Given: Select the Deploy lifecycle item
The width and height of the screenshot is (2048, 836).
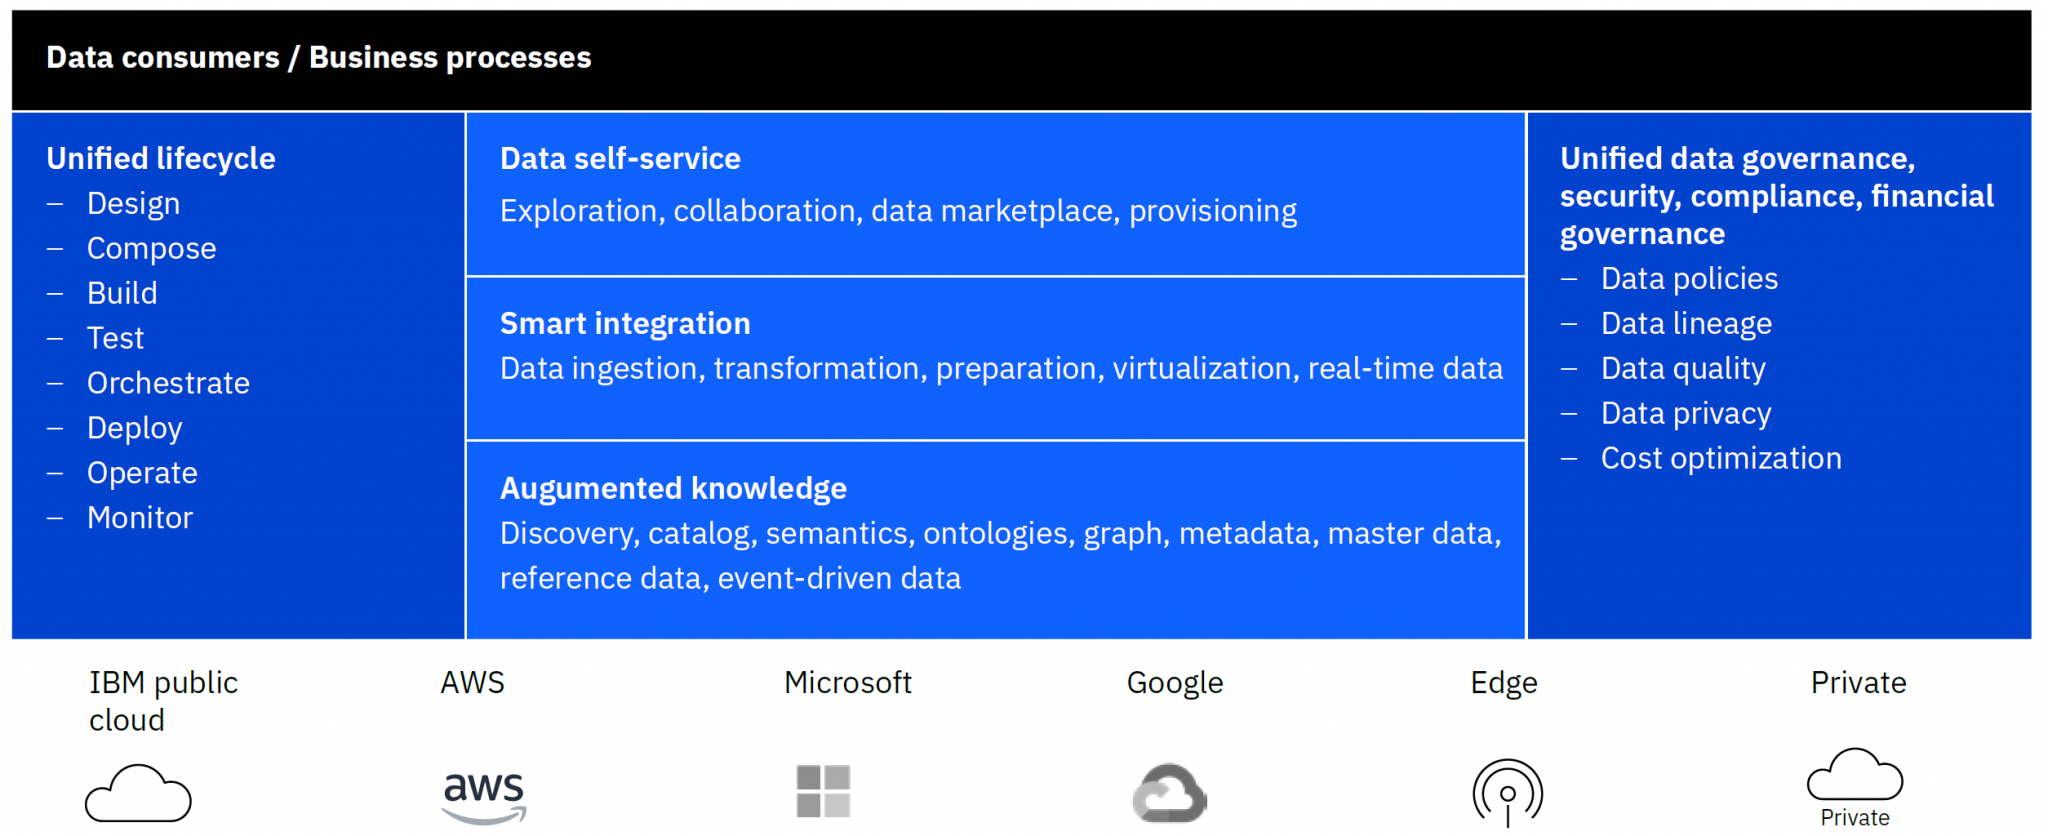Looking at the screenshot, I should [135, 428].
